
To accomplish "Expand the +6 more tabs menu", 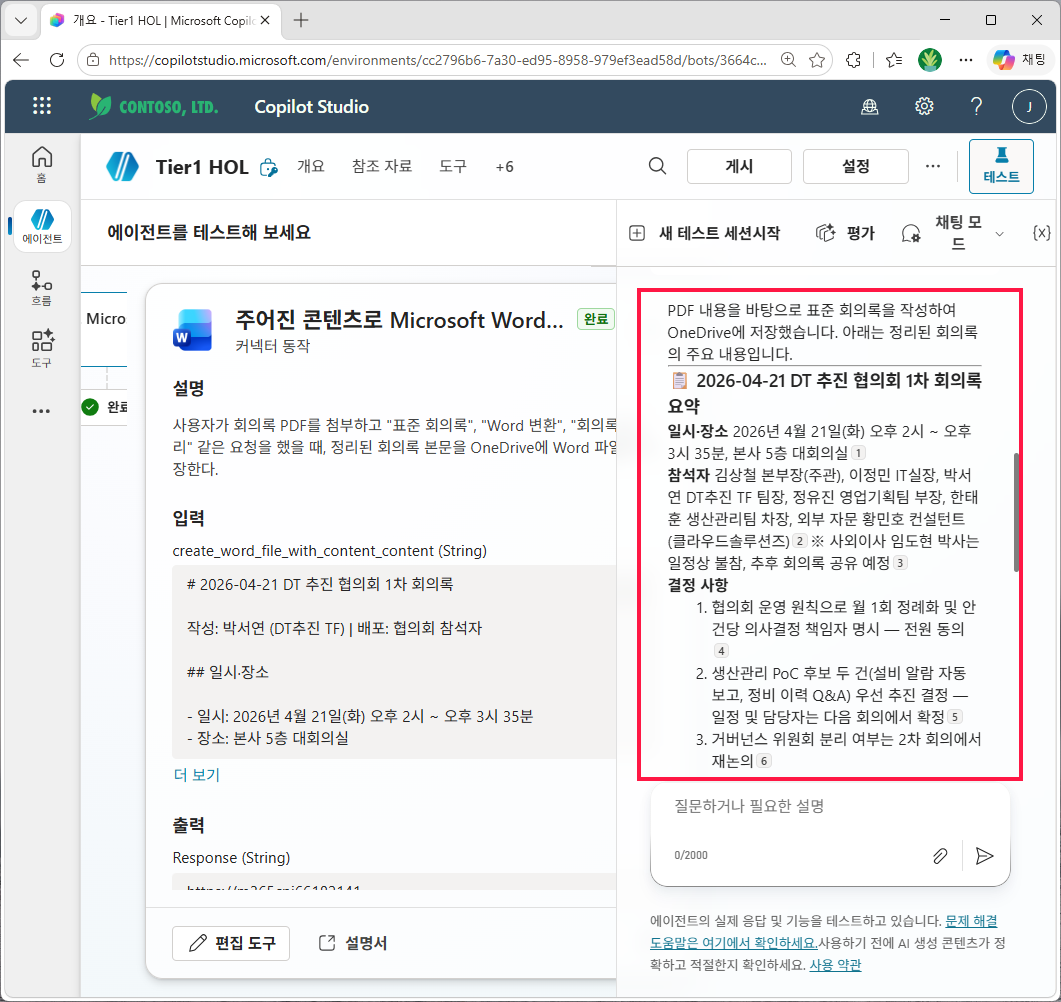I will coord(504,166).
